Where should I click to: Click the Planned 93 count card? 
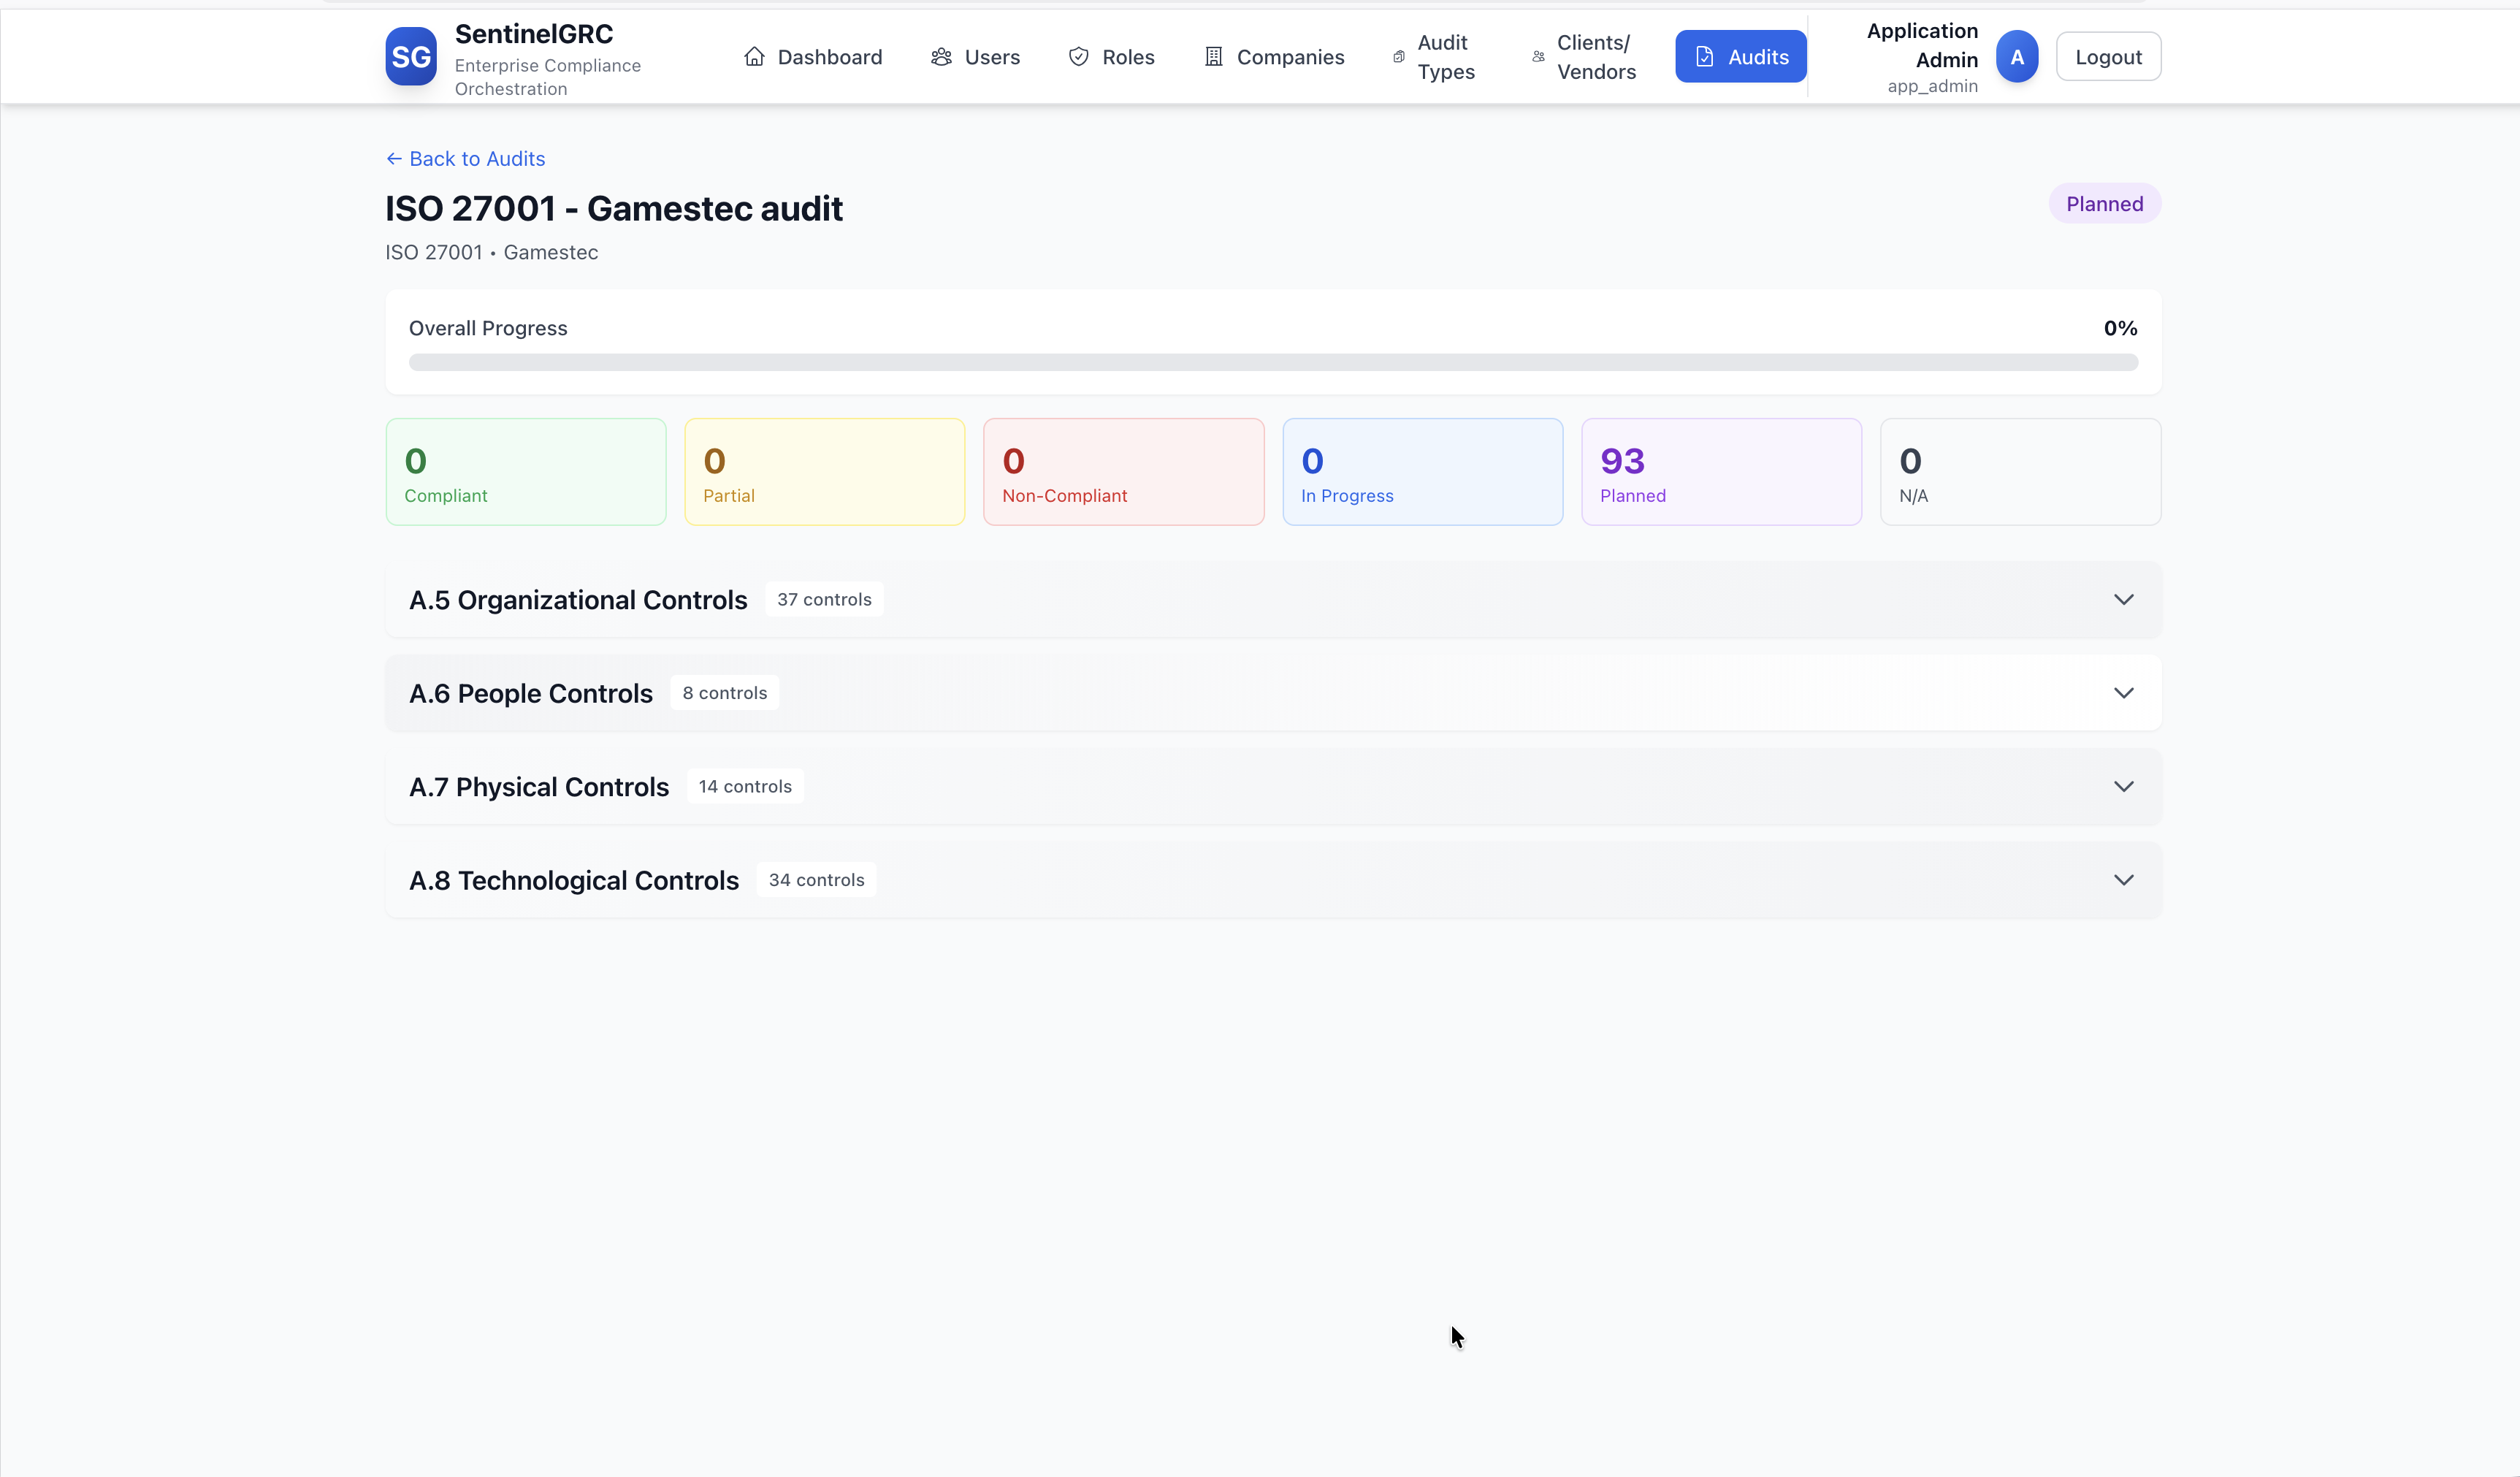tap(1721, 472)
